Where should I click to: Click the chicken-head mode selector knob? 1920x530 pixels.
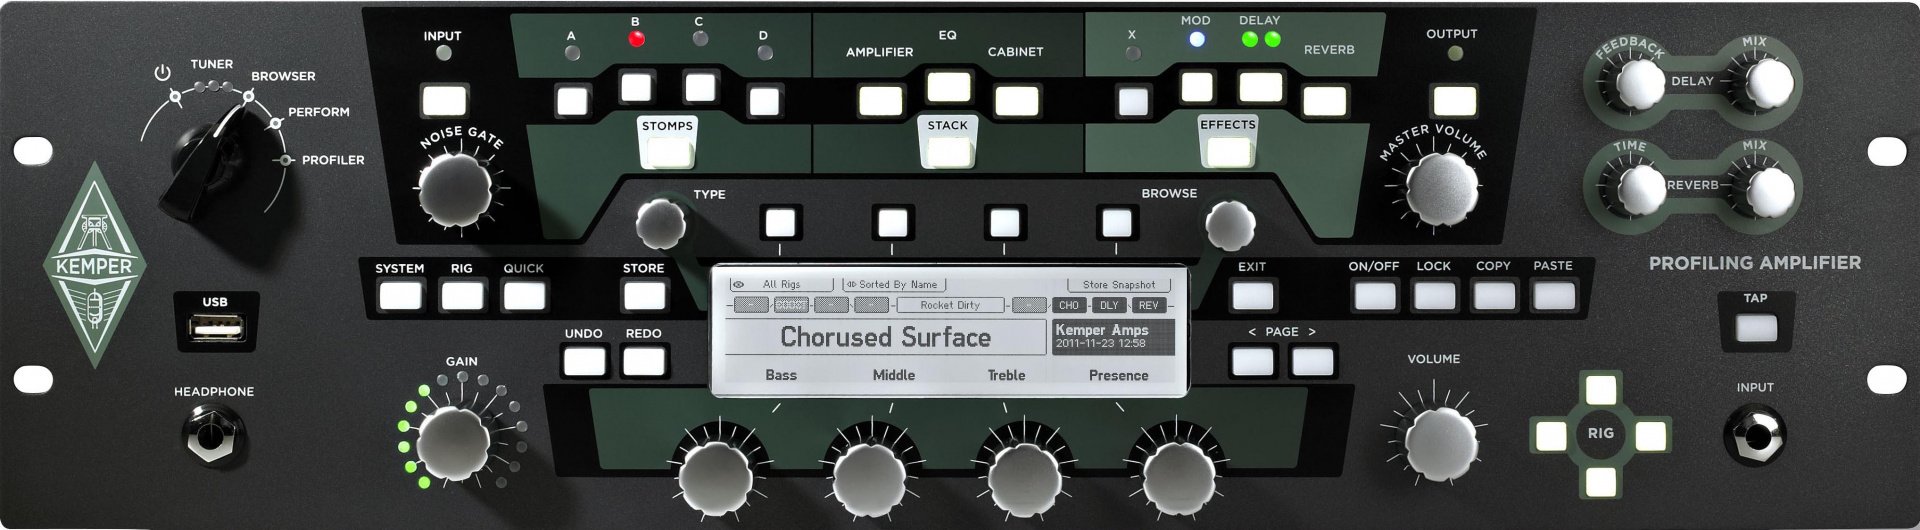(x=207, y=161)
